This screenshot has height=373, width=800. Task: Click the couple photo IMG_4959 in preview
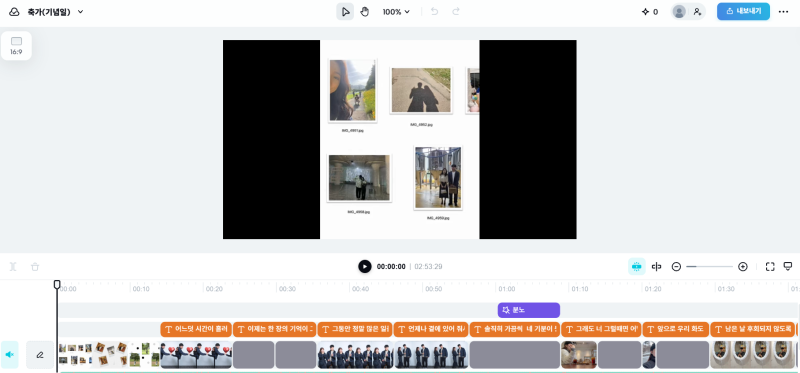tap(438, 178)
